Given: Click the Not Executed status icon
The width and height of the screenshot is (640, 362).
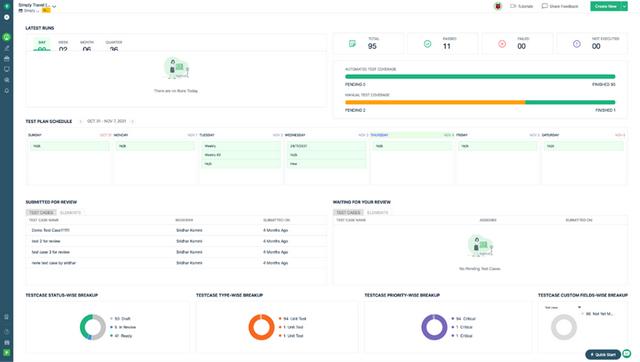Looking at the screenshot, I should coord(577,44).
